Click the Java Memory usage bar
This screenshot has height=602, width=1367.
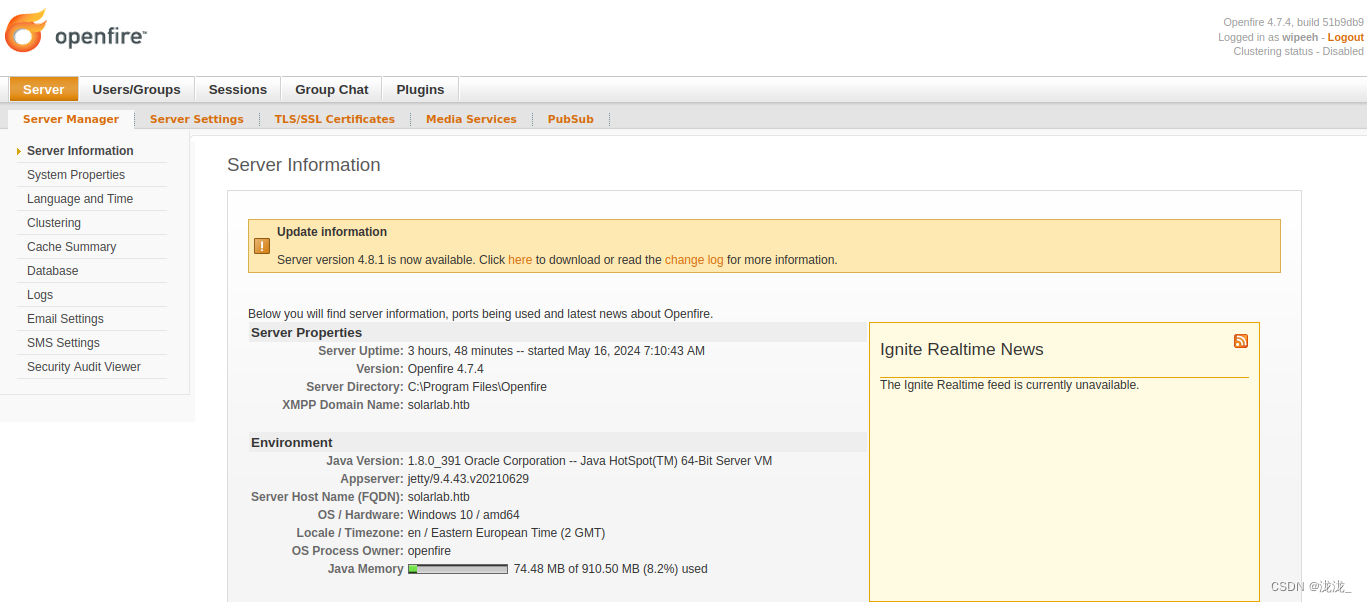point(458,569)
